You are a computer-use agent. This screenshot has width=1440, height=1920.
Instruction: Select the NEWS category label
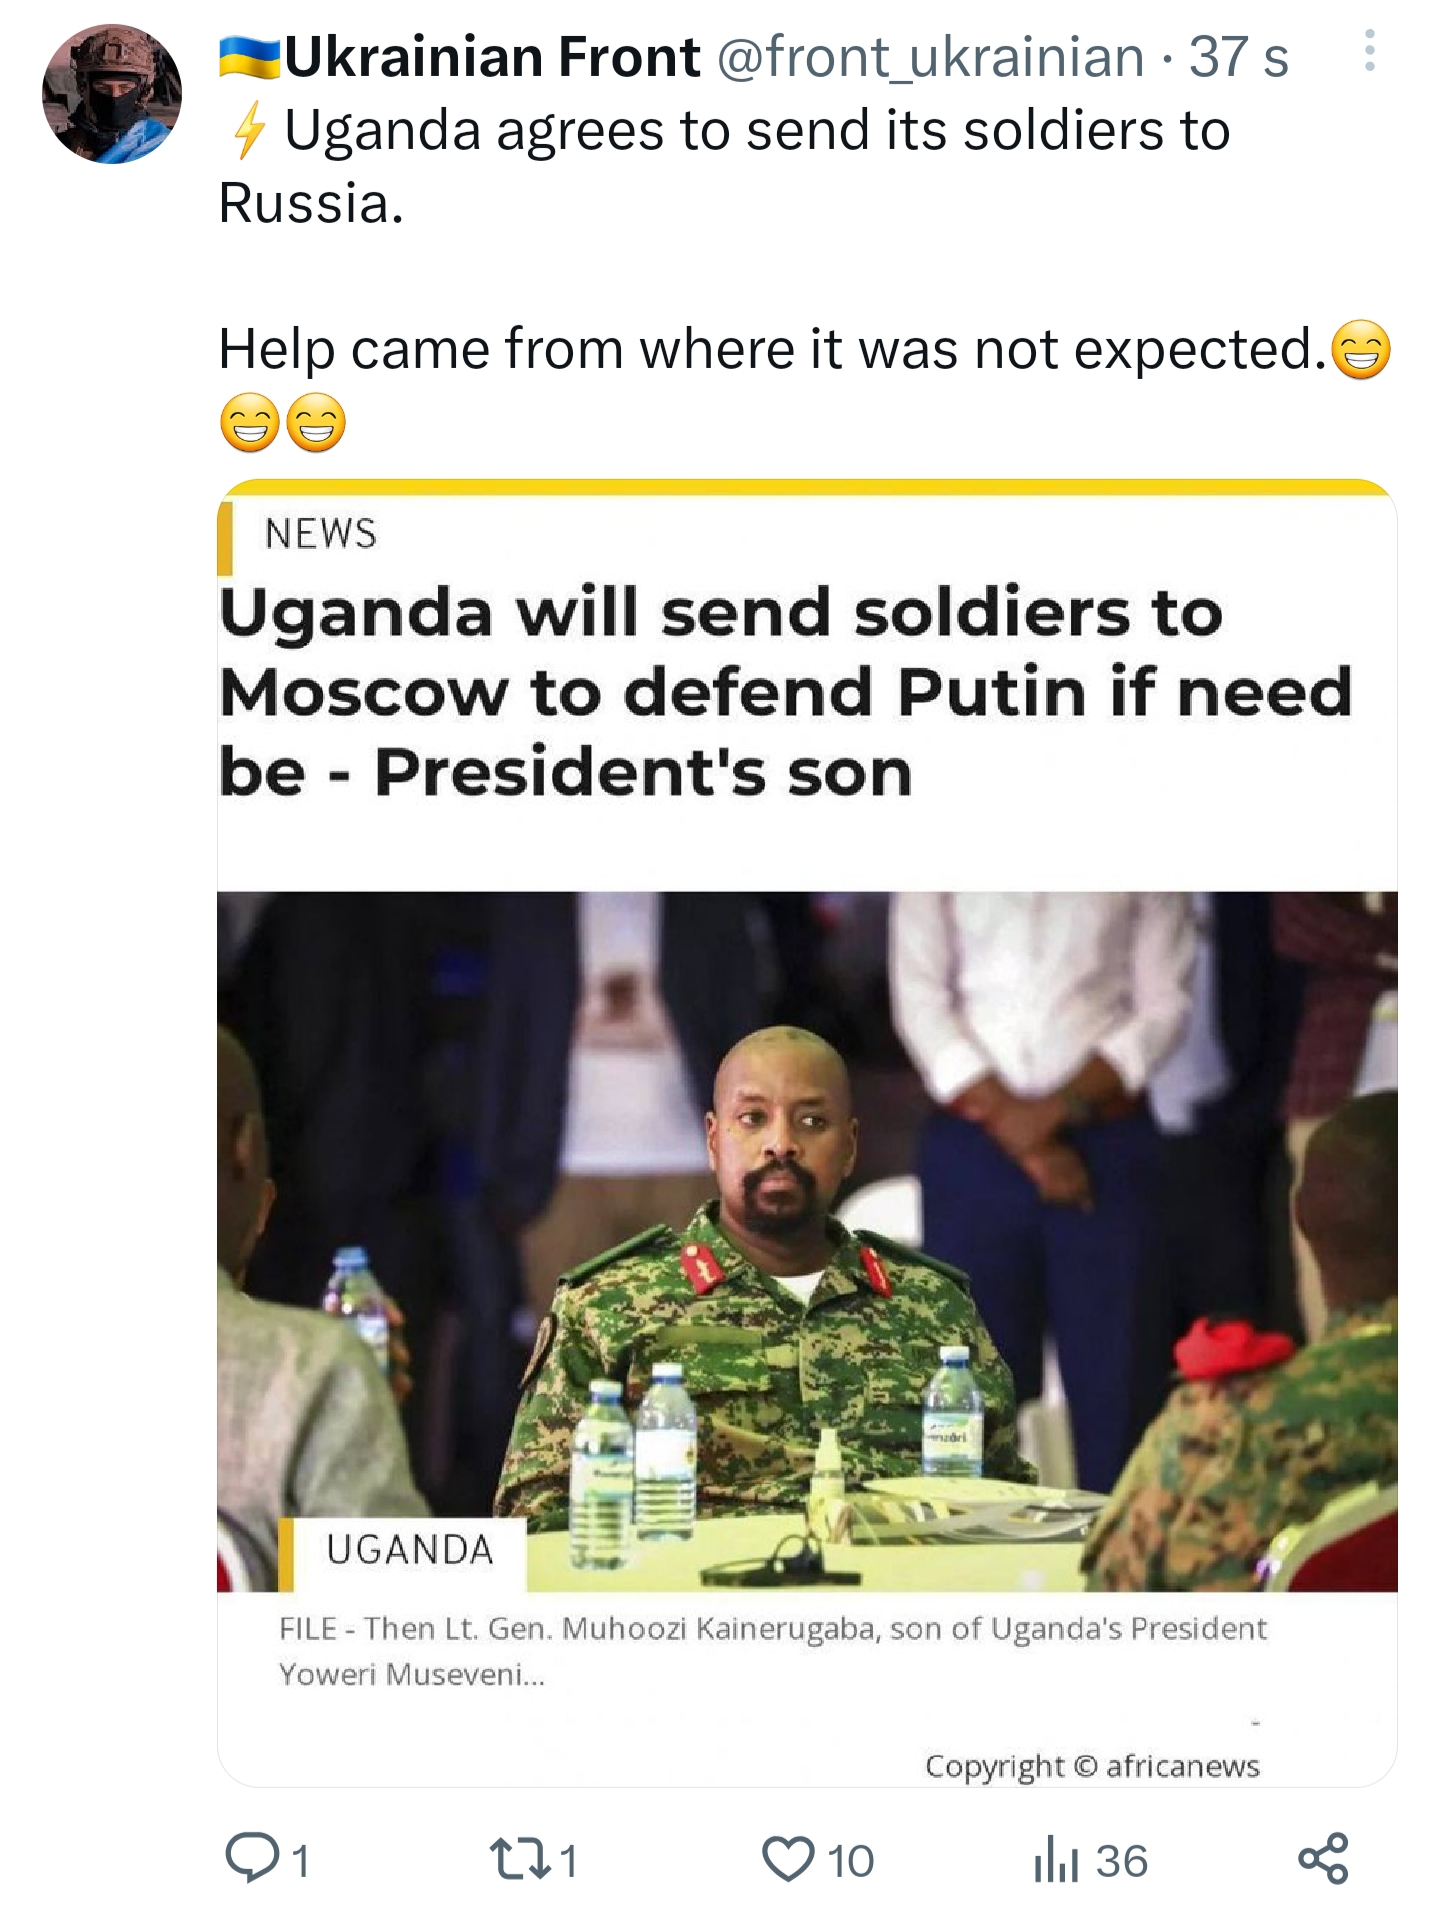321,534
